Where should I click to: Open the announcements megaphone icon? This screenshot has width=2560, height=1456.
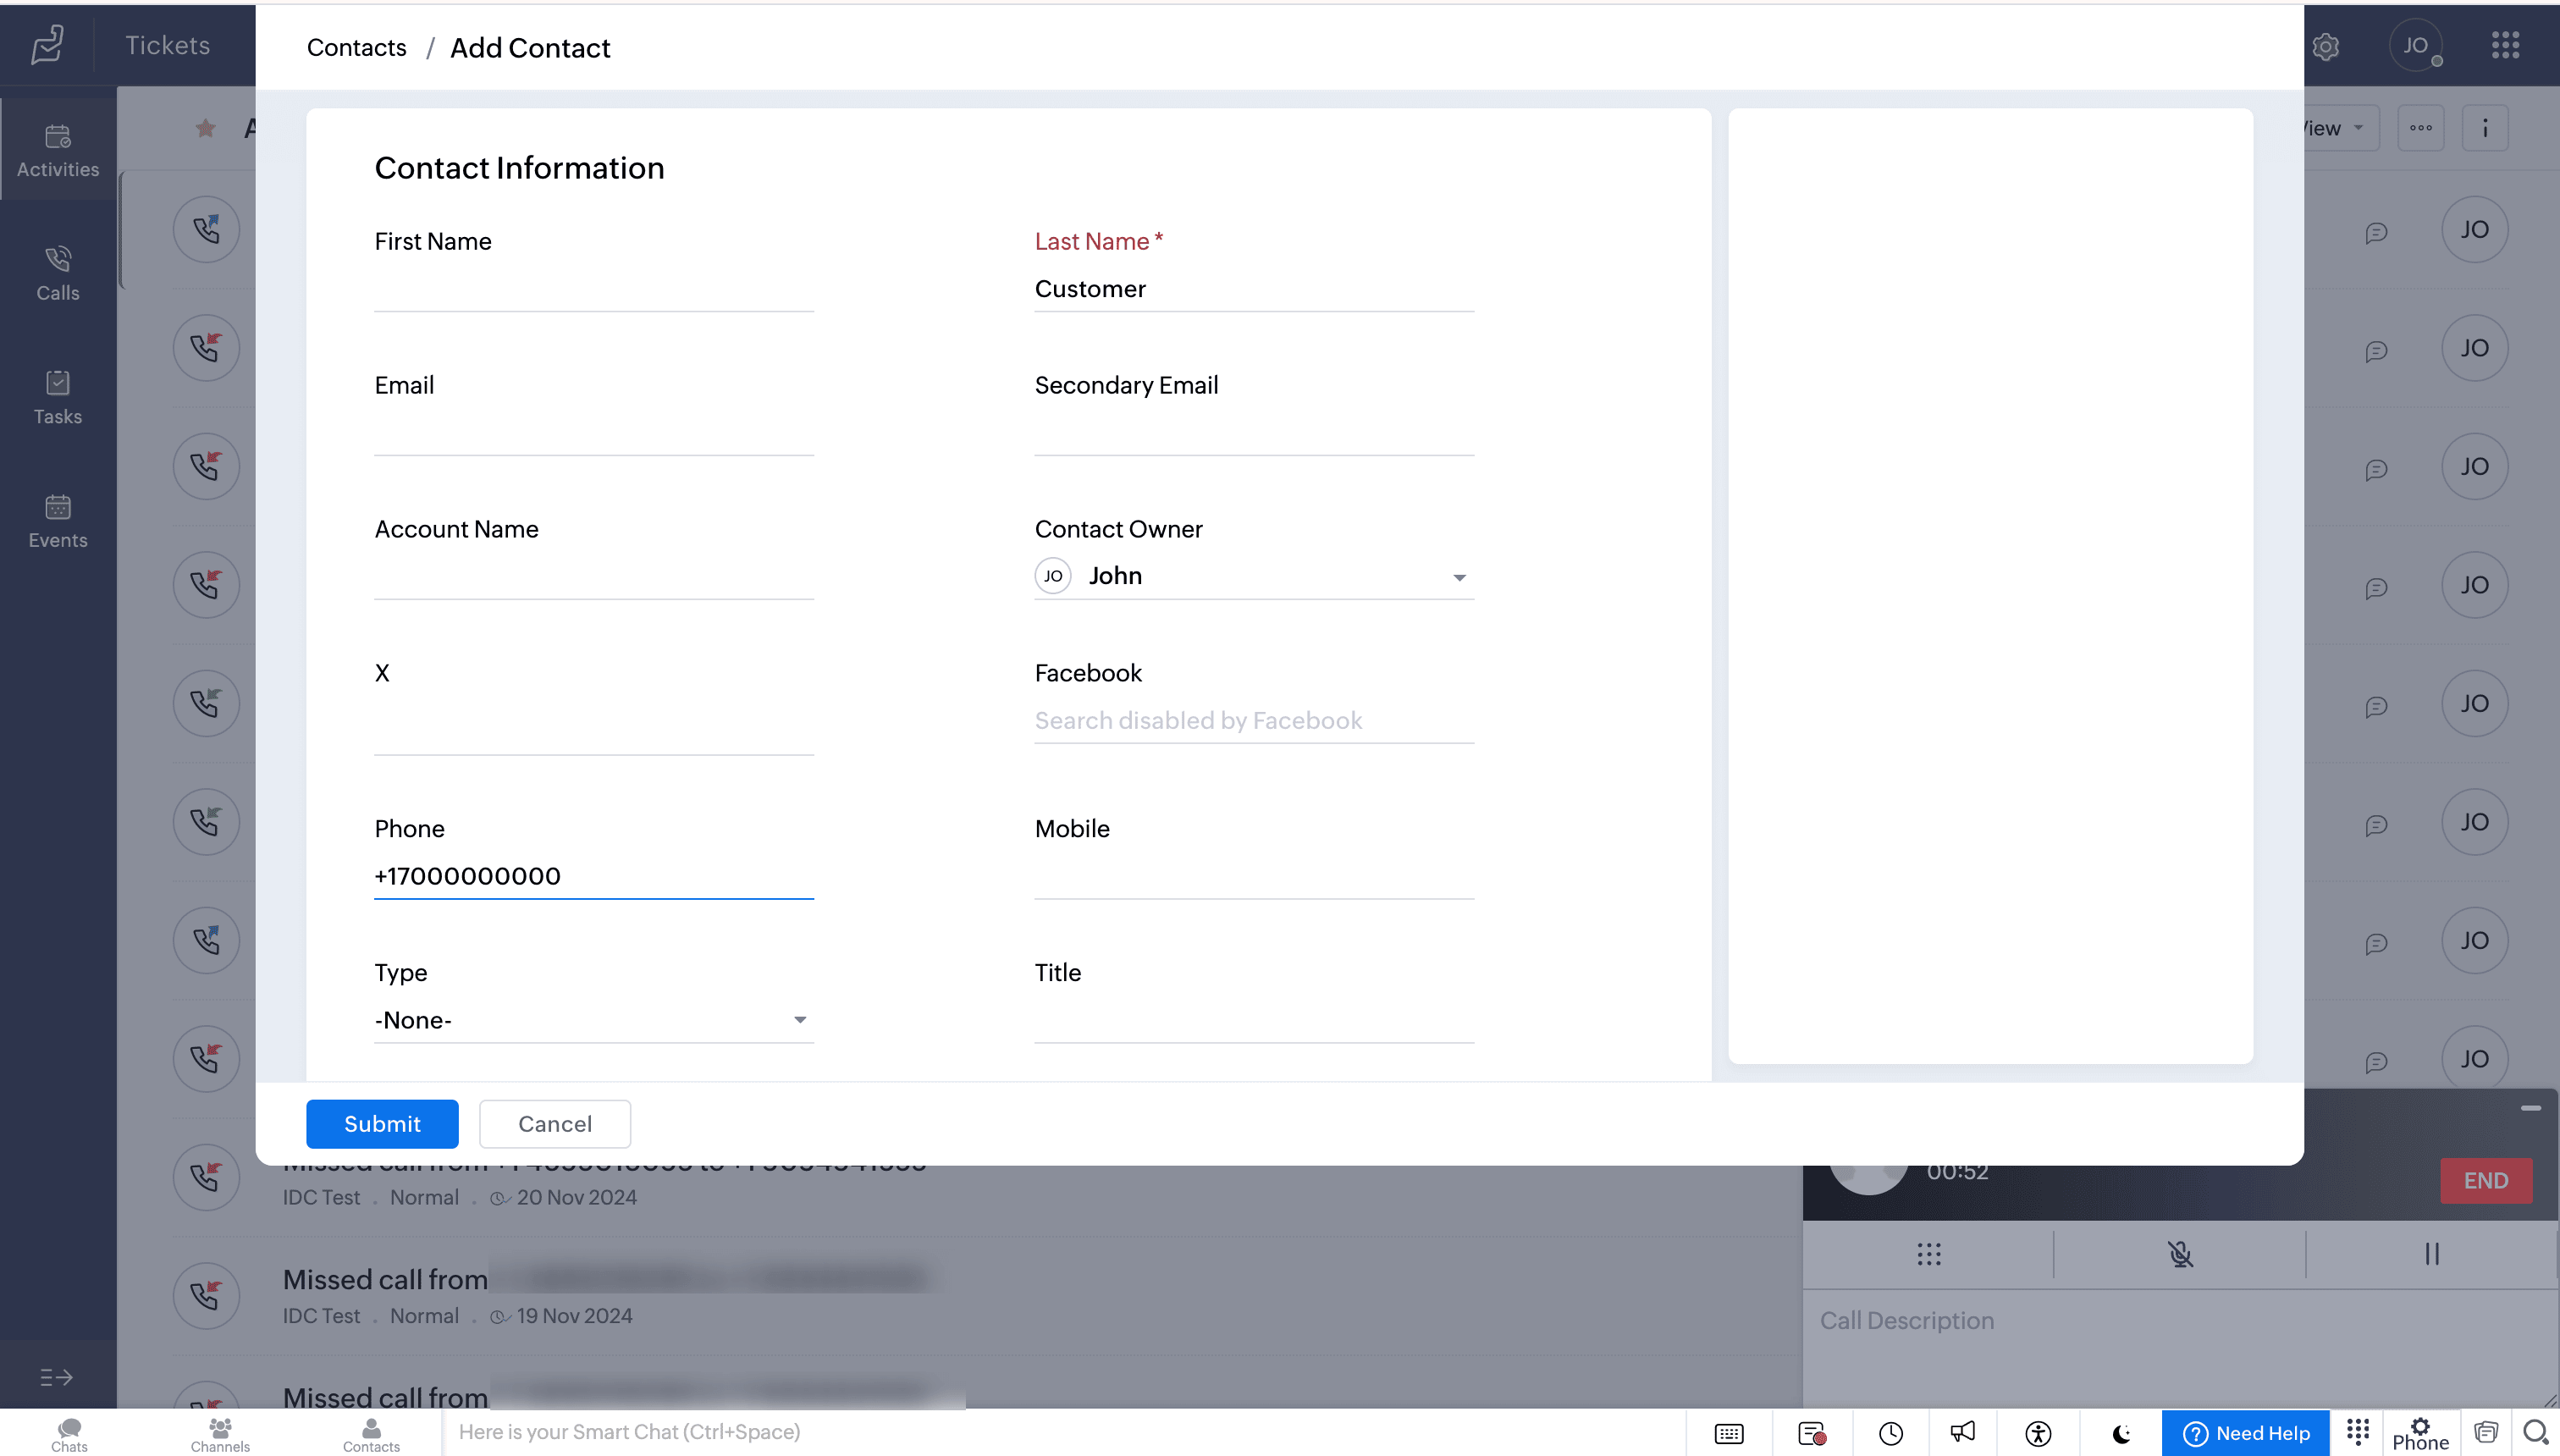tap(1962, 1432)
